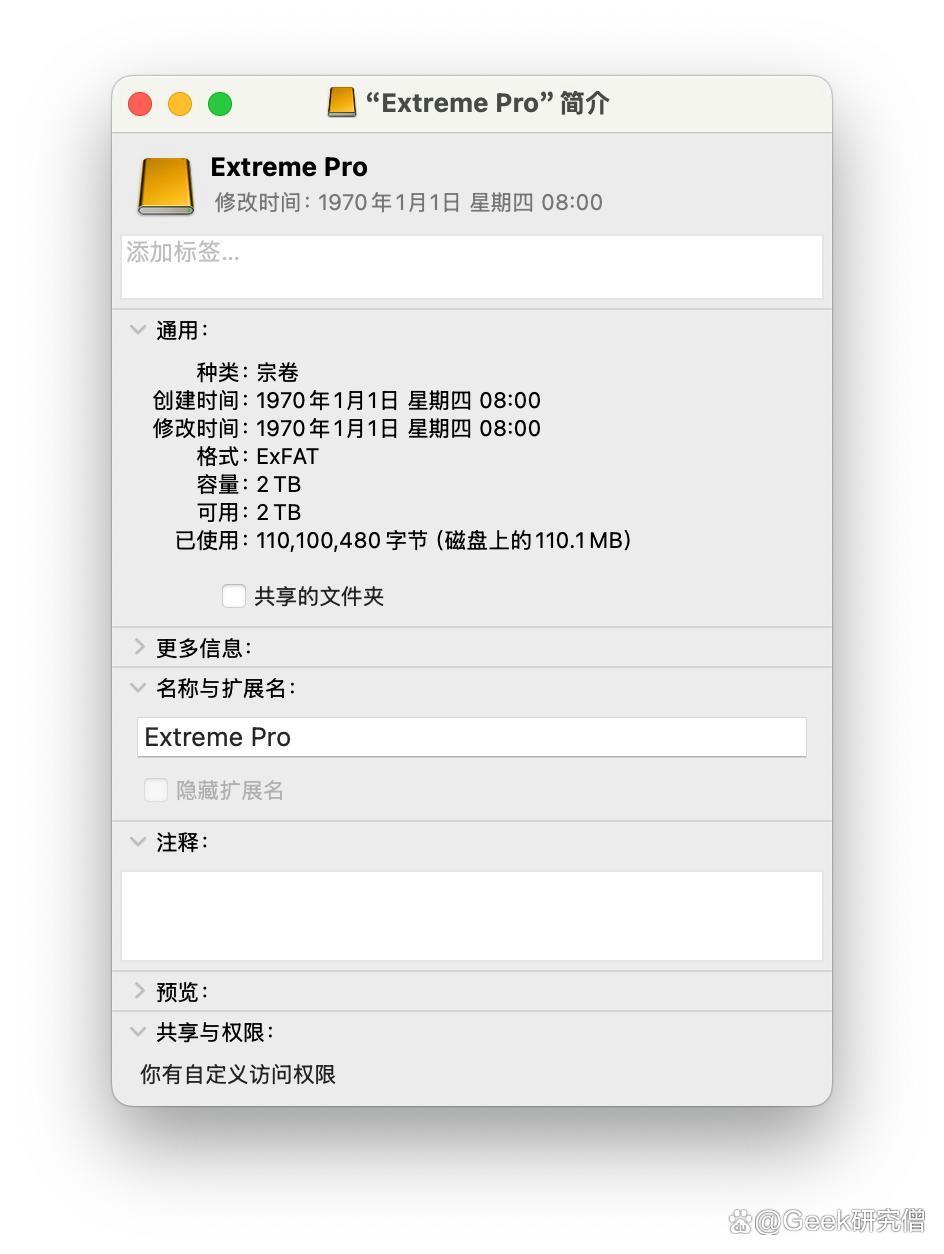
Task: Enable the 共享的文件夹 checkbox
Action: [x=233, y=596]
